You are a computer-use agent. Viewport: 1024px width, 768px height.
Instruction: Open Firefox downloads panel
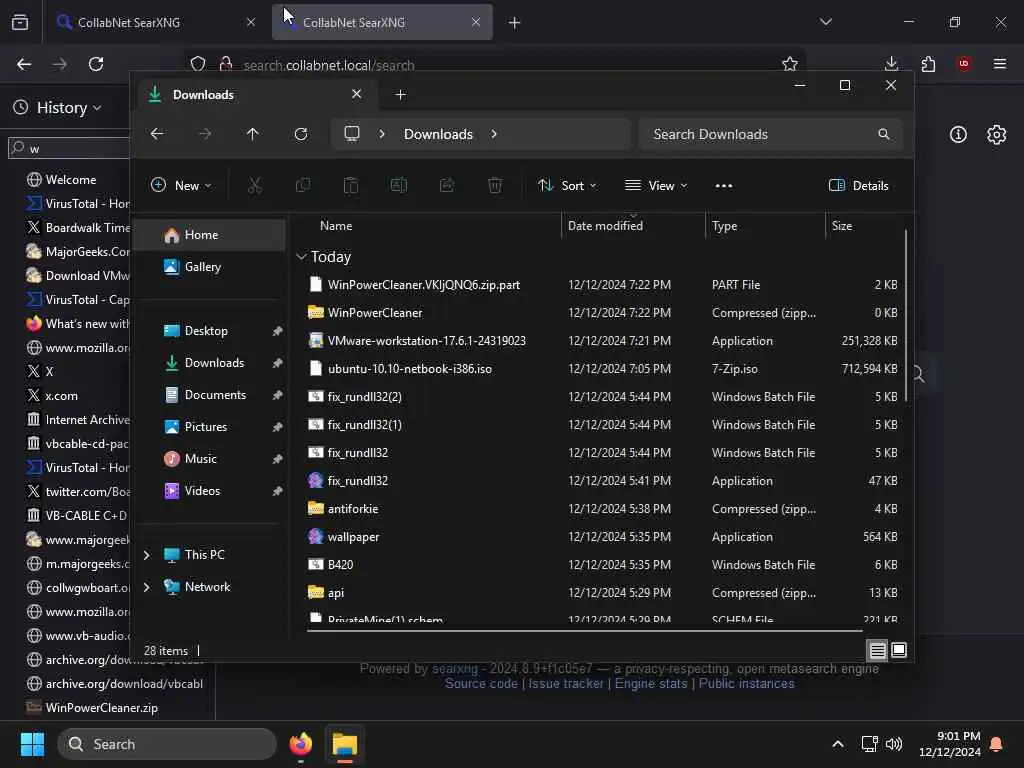coord(891,63)
